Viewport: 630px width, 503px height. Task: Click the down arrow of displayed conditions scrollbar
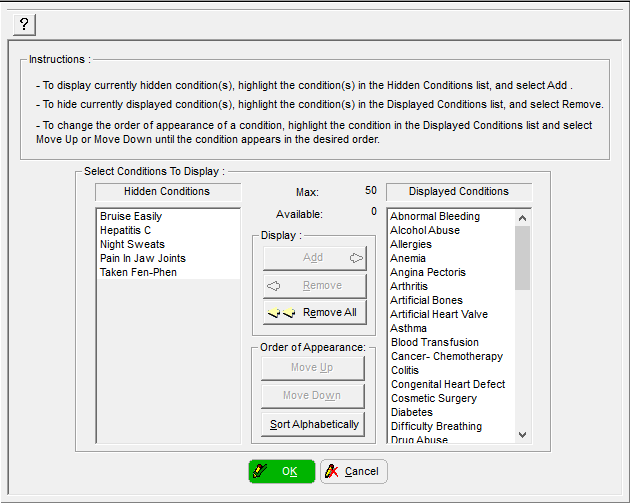(x=522, y=435)
